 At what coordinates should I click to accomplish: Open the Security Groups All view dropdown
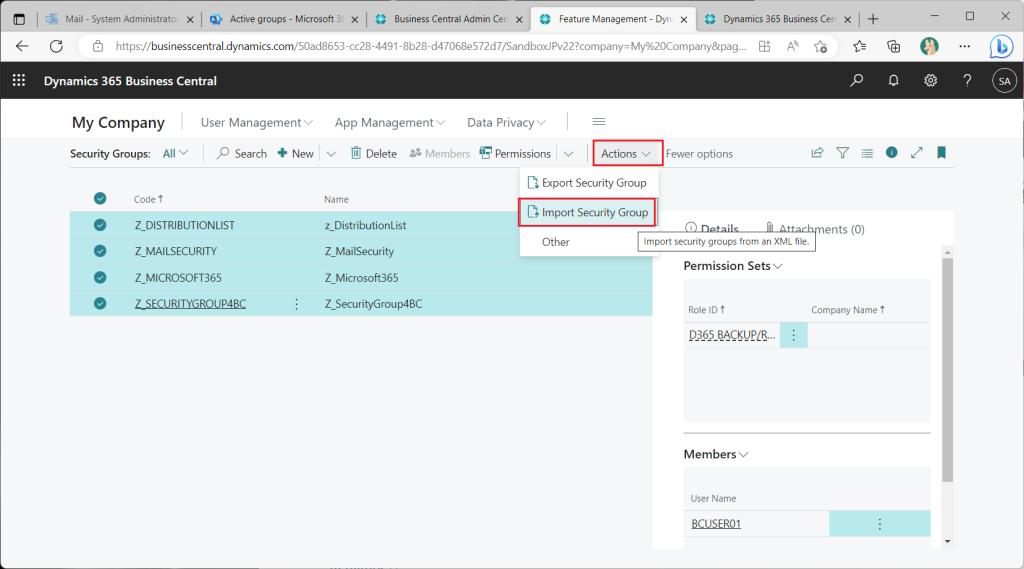point(175,154)
